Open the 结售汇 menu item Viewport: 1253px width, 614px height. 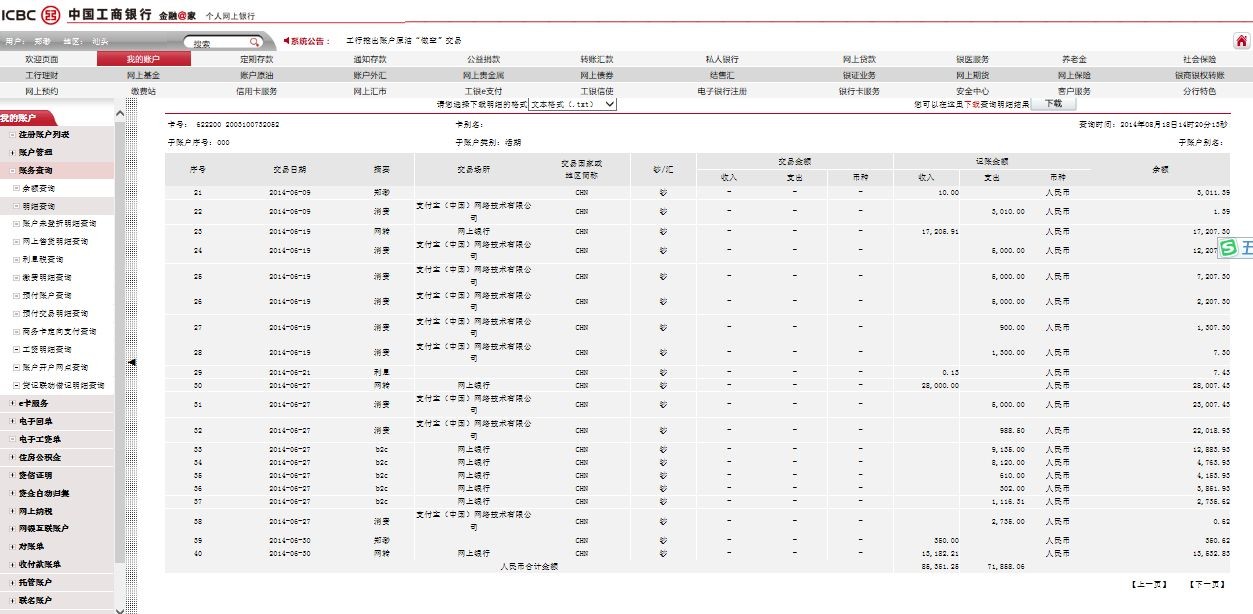tap(722, 76)
